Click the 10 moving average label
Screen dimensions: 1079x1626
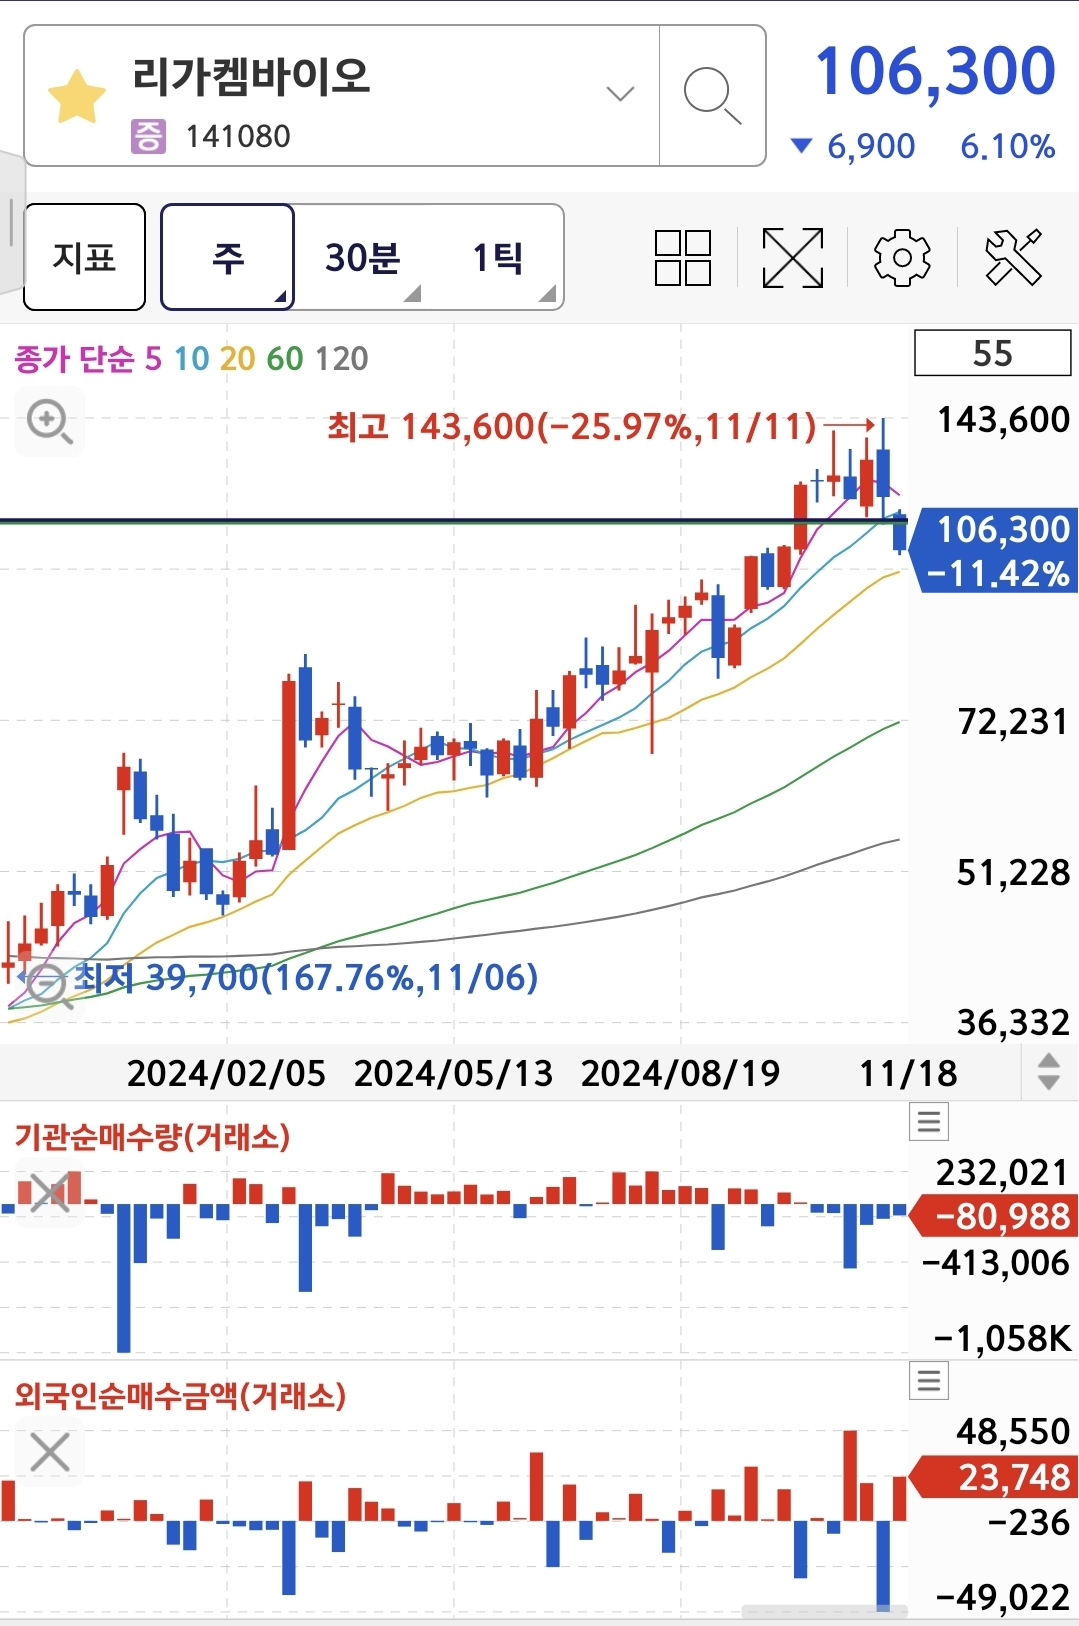tap(191, 358)
